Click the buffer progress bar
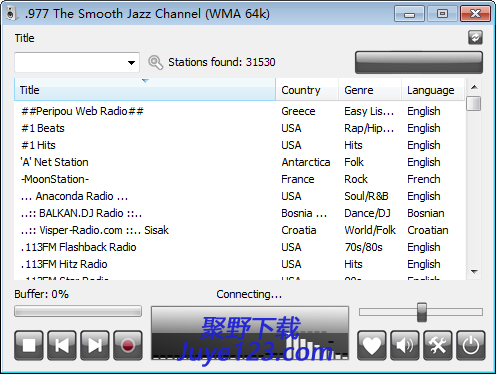Viewport: 496px width, 374px height. 78,311
